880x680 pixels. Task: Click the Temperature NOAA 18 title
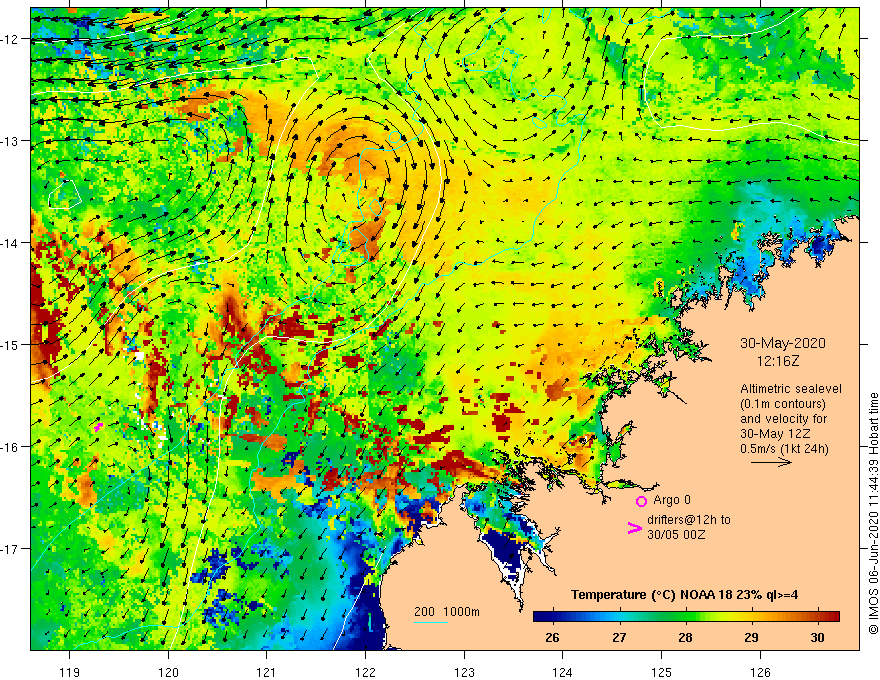coord(684,595)
